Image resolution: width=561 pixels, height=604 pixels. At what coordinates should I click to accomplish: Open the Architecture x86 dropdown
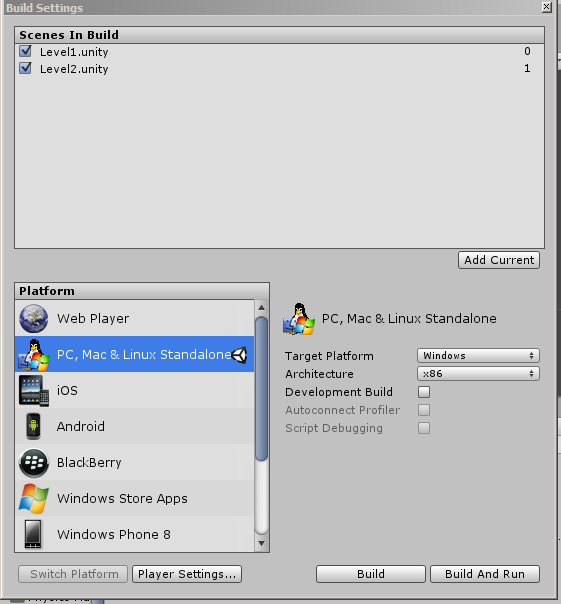(x=478, y=374)
